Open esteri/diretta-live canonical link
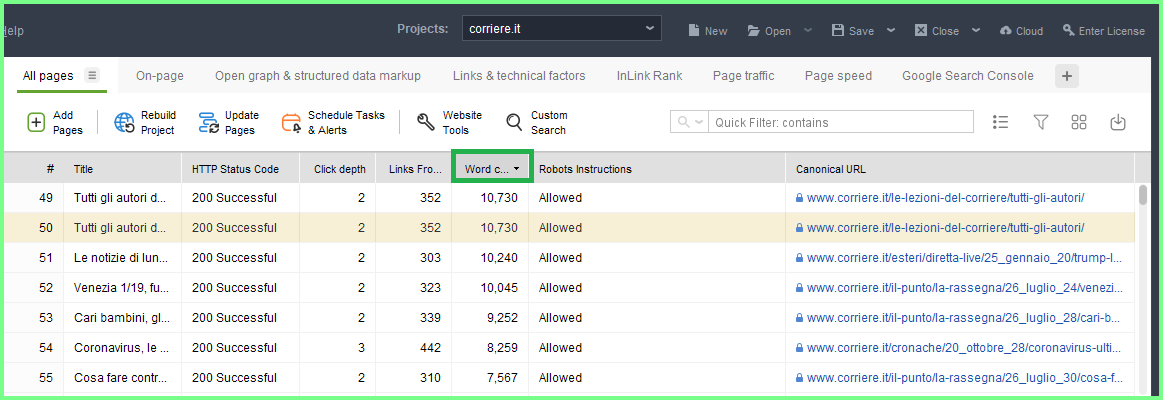The height and width of the screenshot is (400, 1163). point(964,258)
